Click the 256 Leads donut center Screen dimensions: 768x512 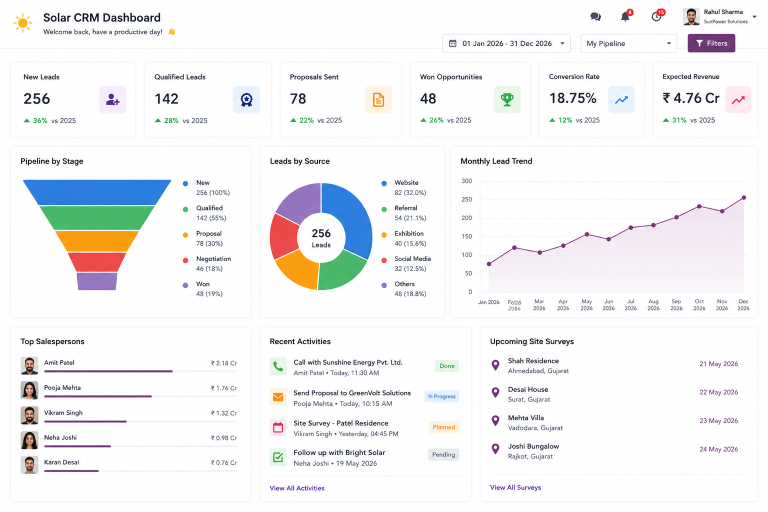point(321,237)
